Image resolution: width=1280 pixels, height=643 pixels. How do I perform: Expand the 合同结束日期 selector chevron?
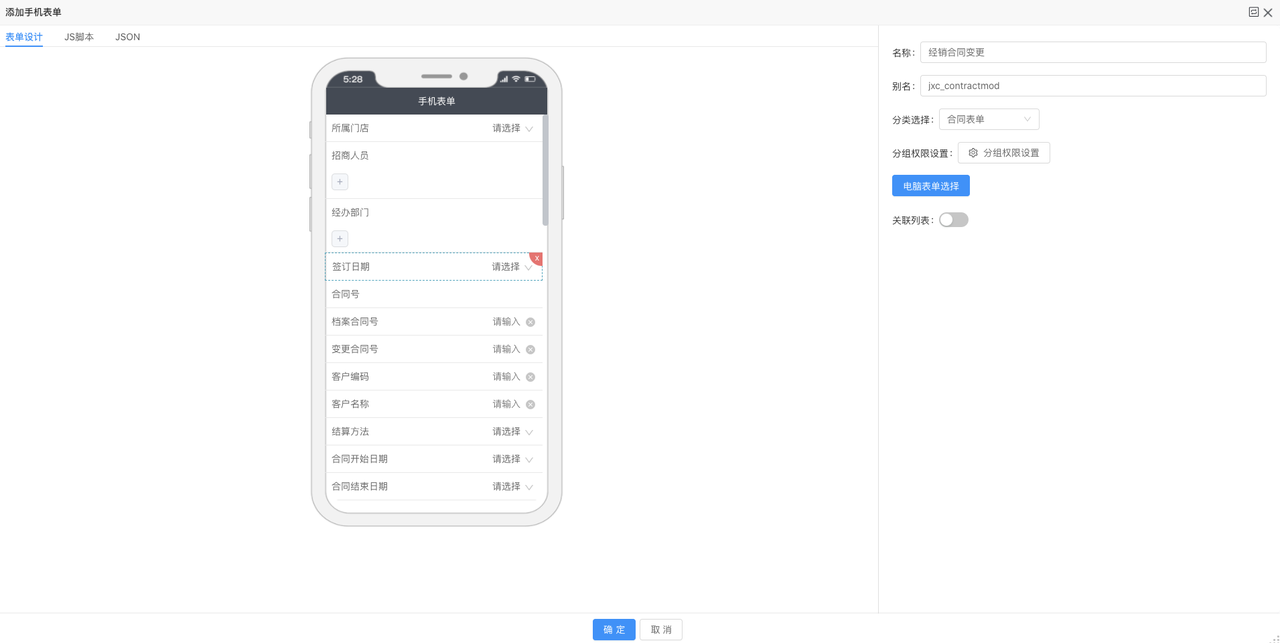pyautogui.click(x=529, y=487)
